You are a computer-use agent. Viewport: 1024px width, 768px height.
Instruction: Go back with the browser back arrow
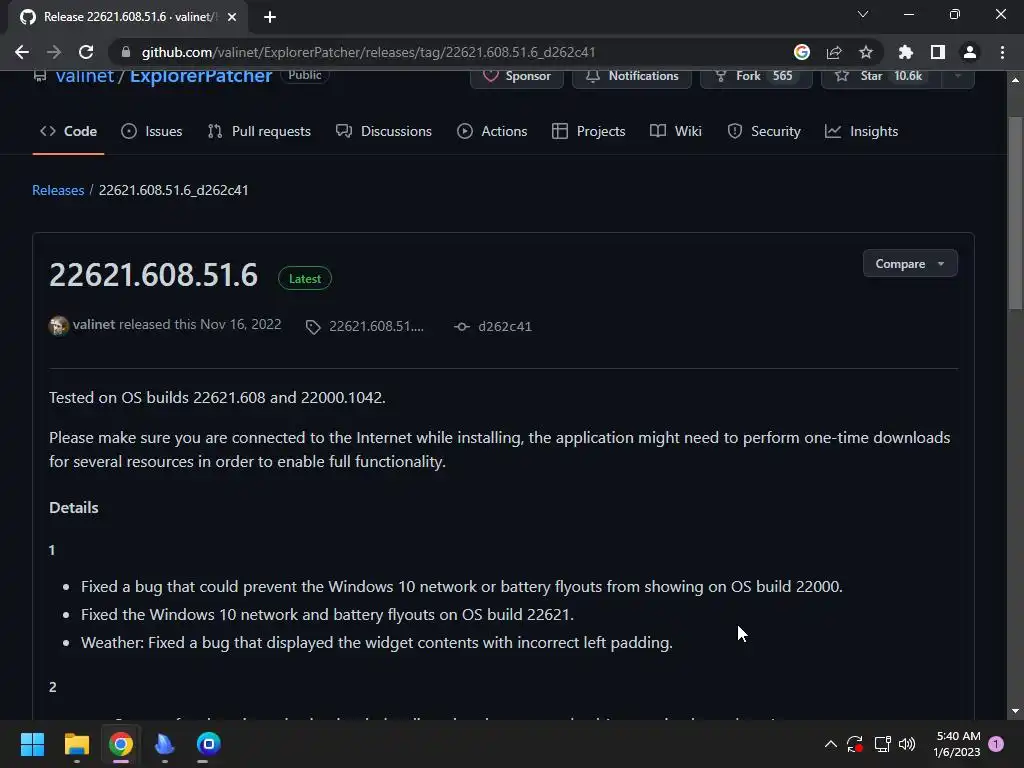[x=22, y=52]
